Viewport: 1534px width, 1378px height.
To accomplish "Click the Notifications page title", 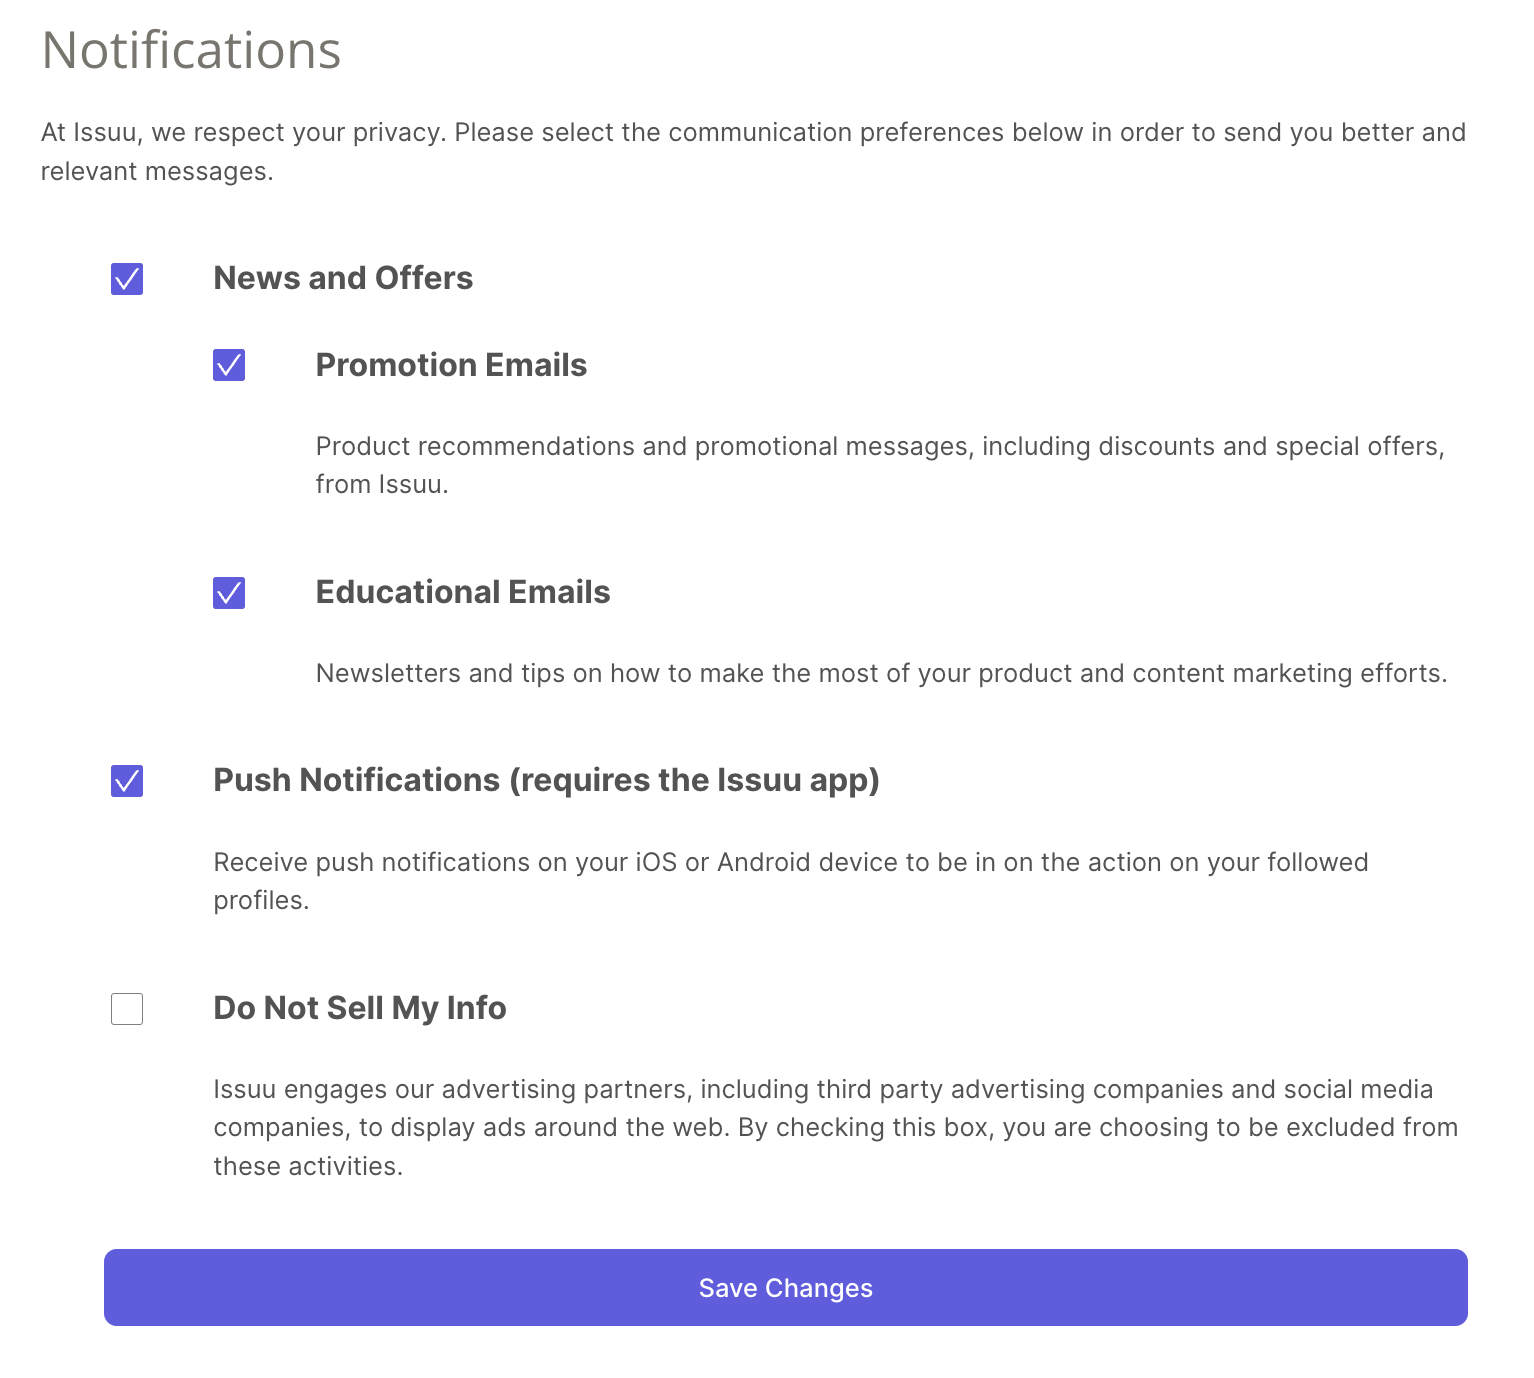I will [191, 50].
